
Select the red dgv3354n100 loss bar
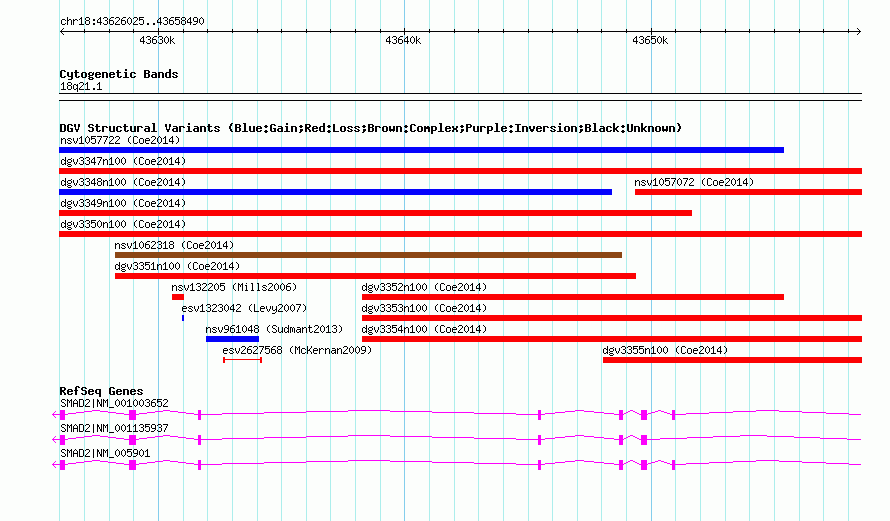click(612, 339)
